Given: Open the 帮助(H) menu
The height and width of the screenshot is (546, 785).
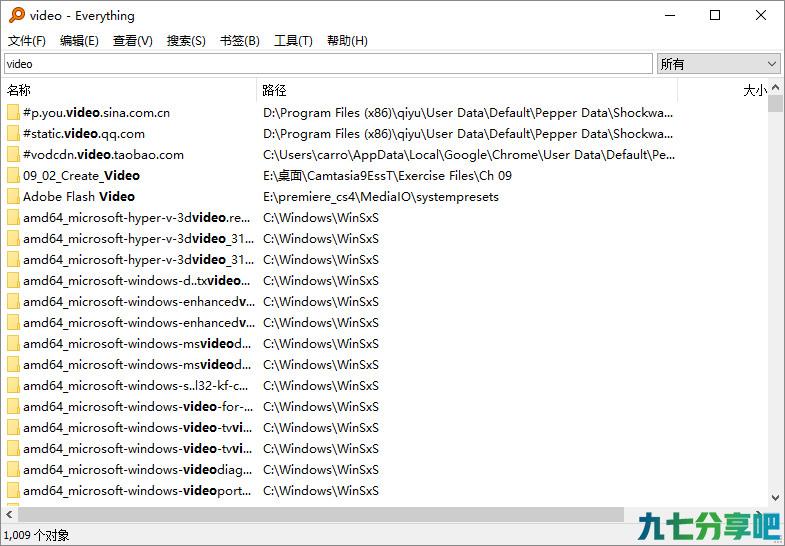Looking at the screenshot, I should point(347,41).
